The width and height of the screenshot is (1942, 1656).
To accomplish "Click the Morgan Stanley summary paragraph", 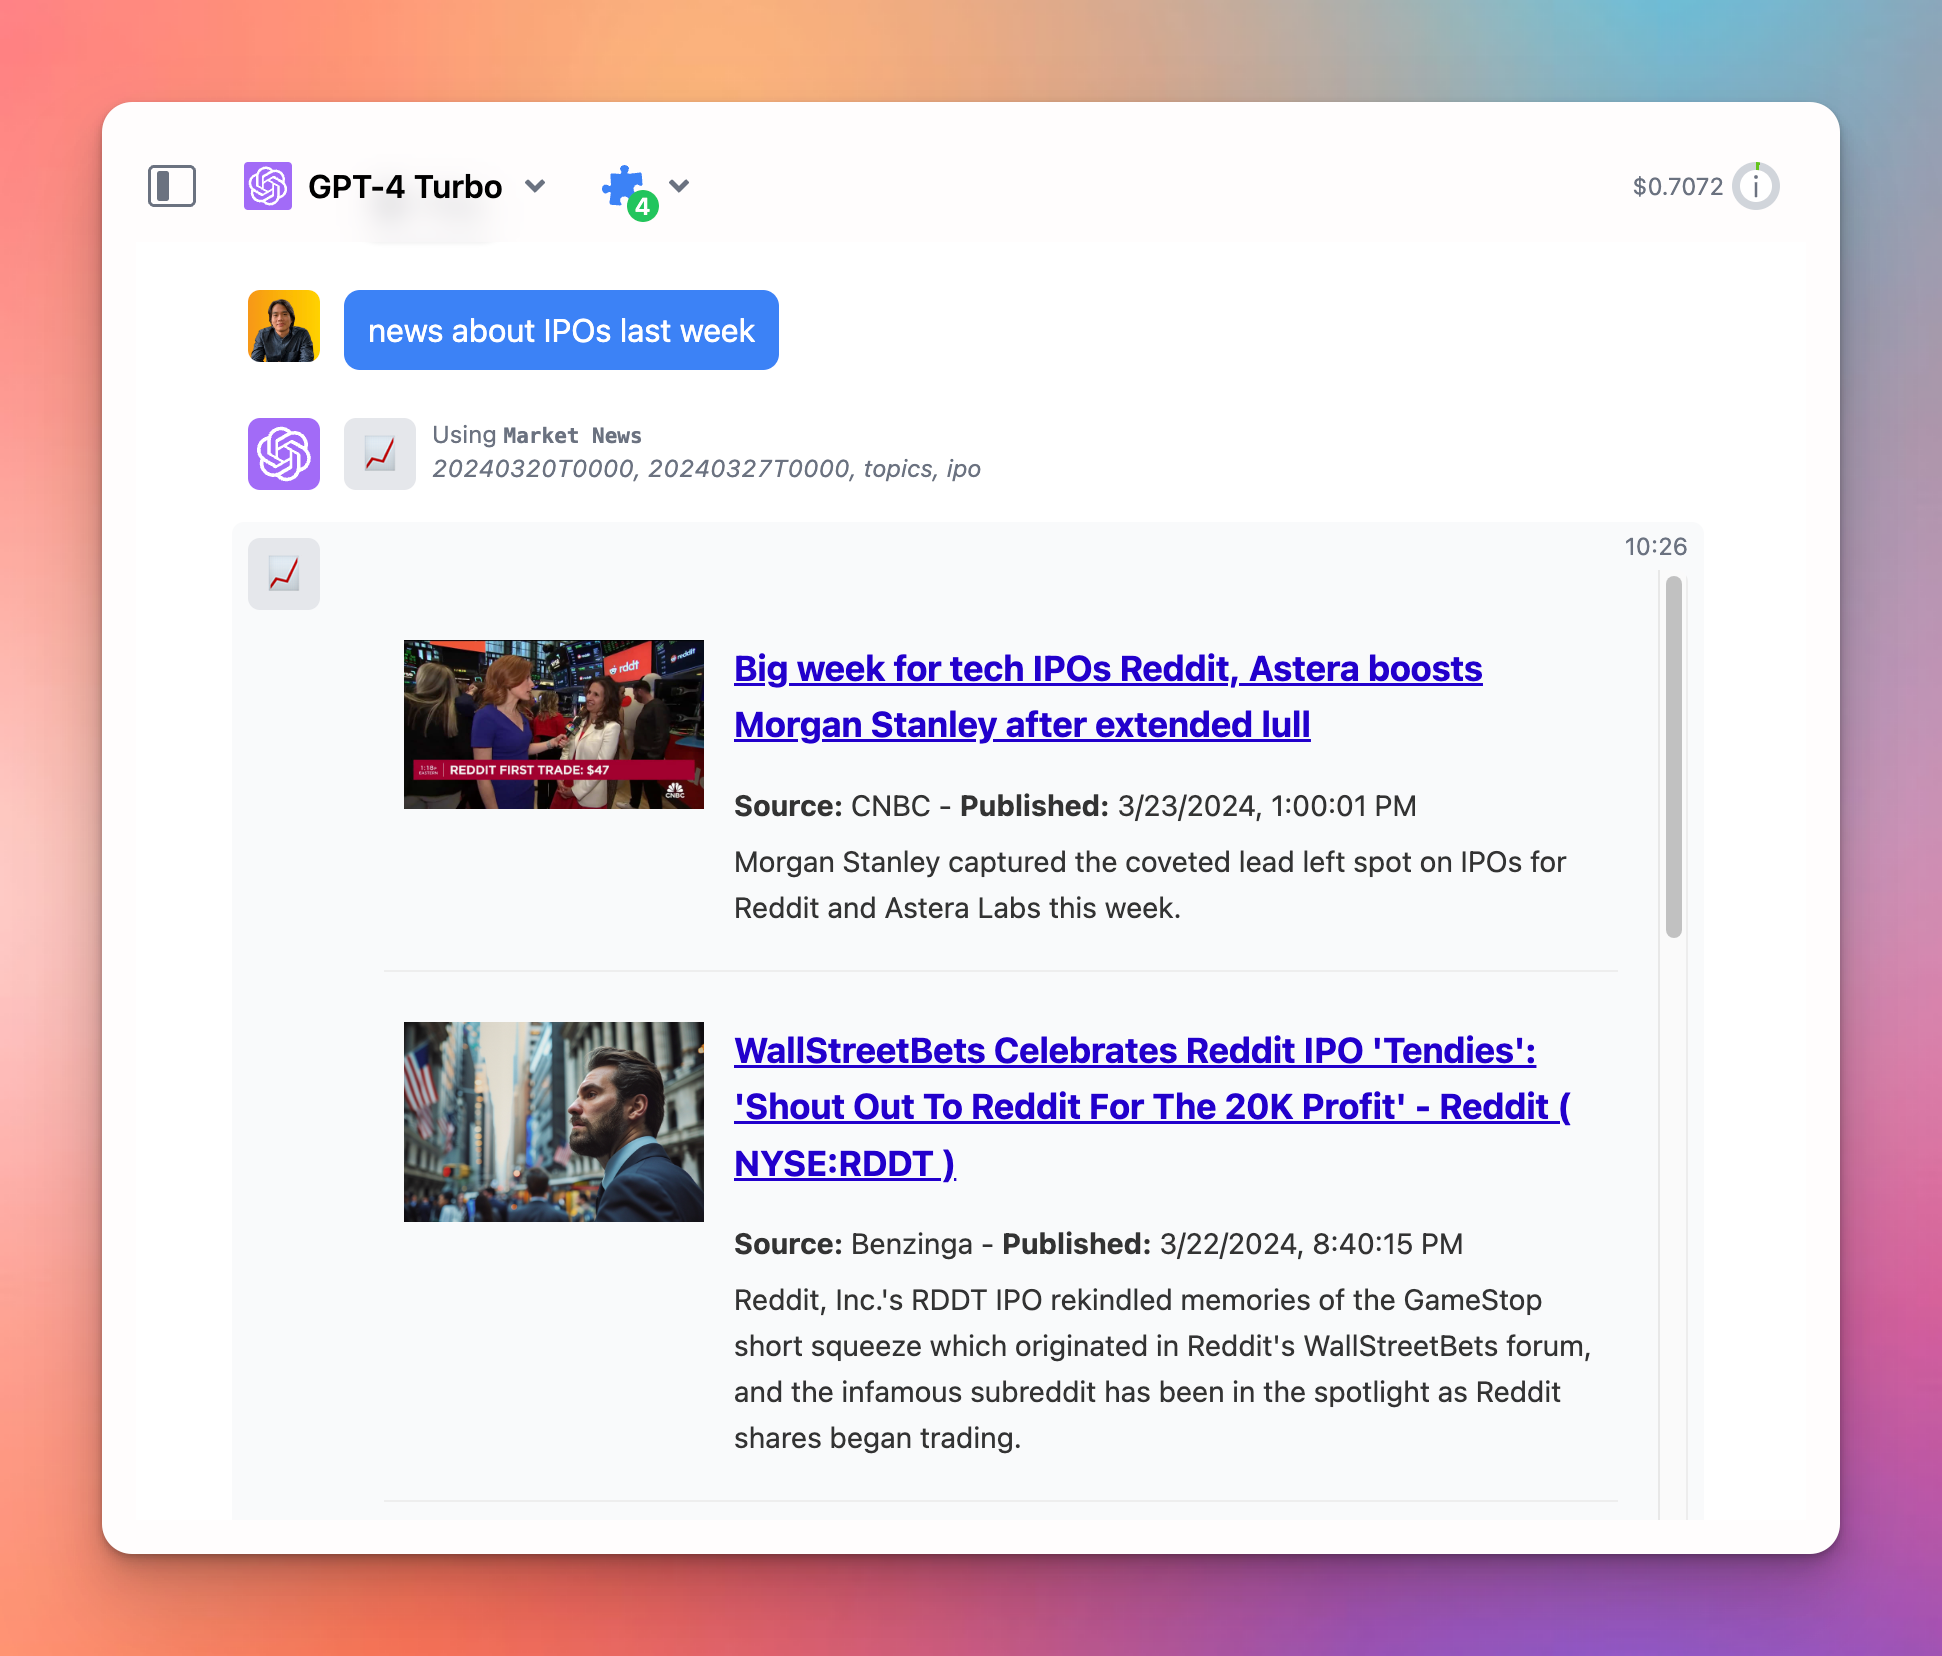I will 1150,885.
